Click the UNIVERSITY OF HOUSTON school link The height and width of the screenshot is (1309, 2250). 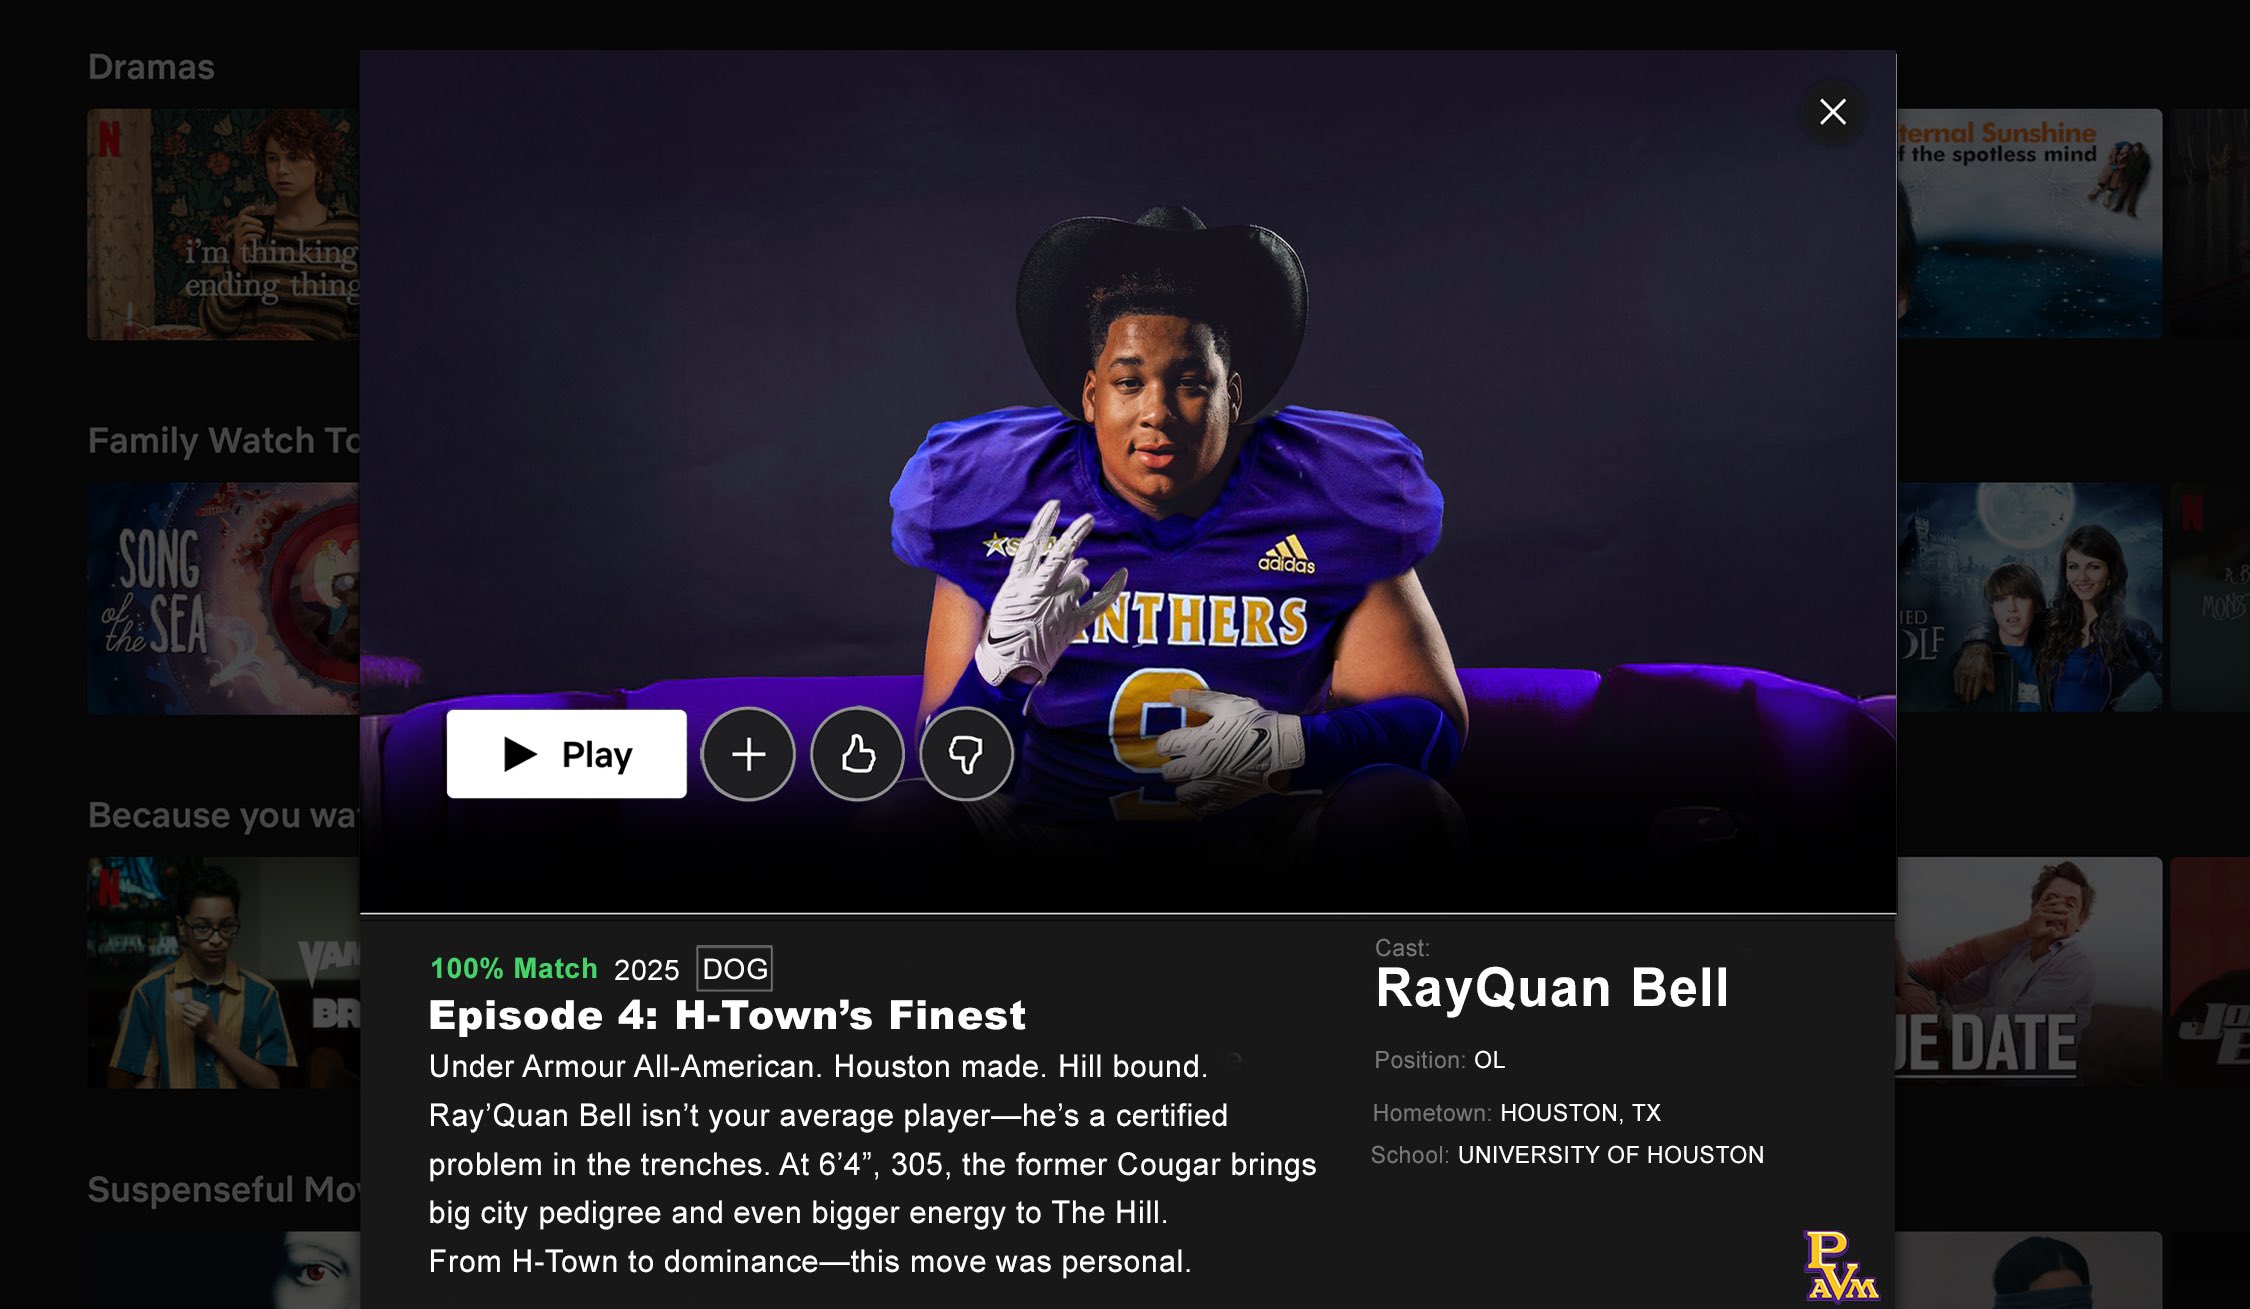pyautogui.click(x=1611, y=1155)
